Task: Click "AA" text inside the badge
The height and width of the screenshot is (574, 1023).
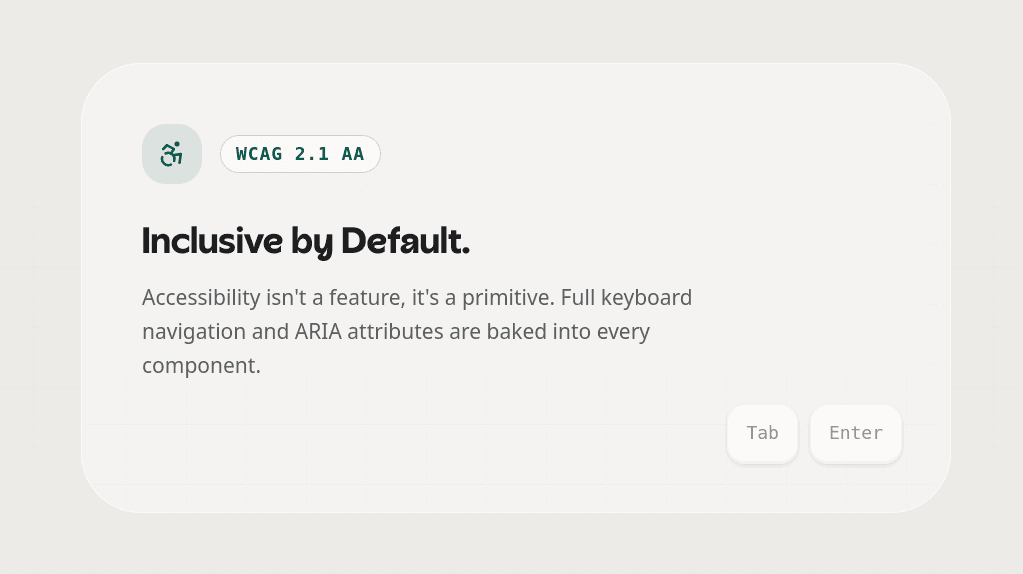Action: pyautogui.click(x=353, y=154)
